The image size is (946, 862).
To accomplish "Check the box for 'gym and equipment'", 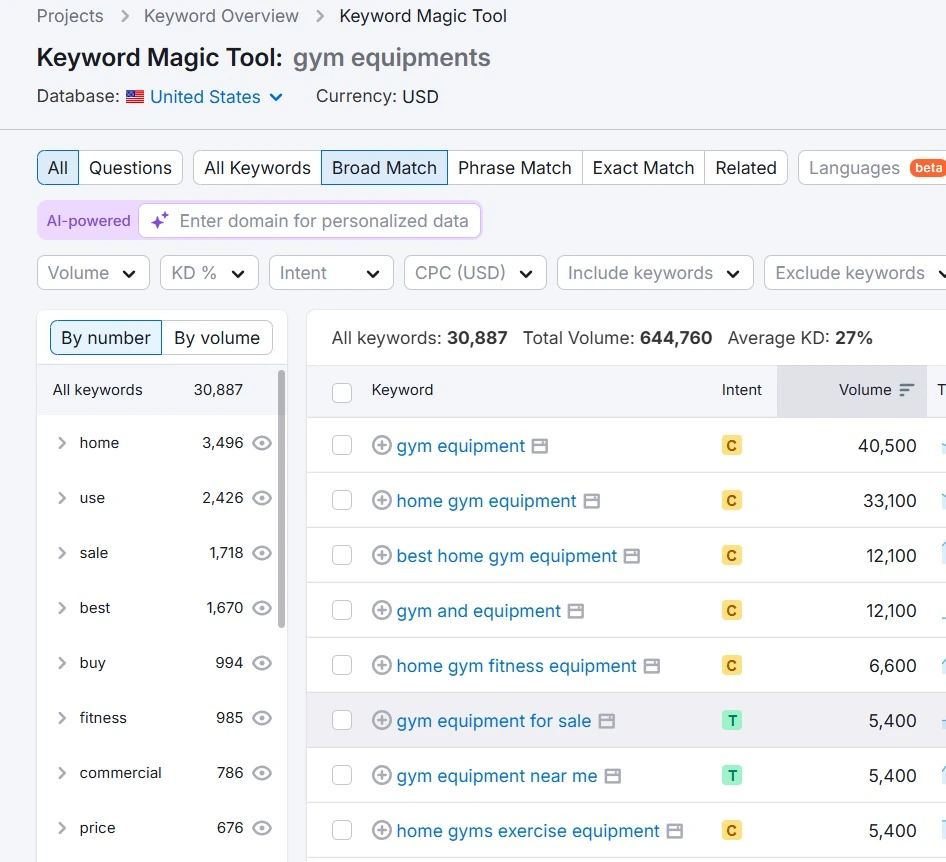I will [x=342, y=610].
